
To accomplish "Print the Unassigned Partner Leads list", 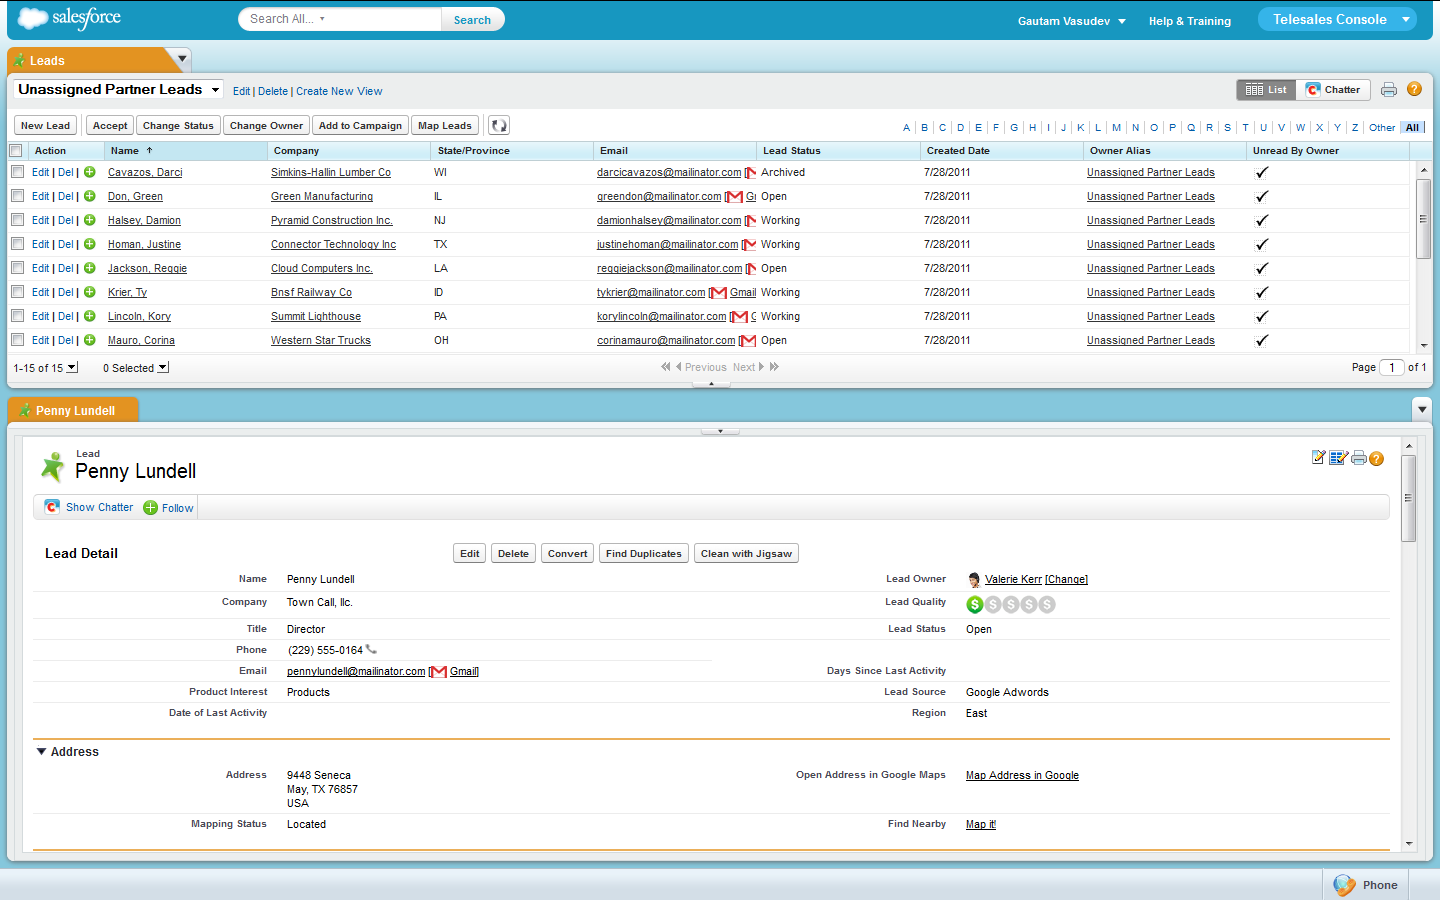I will coord(1388,90).
